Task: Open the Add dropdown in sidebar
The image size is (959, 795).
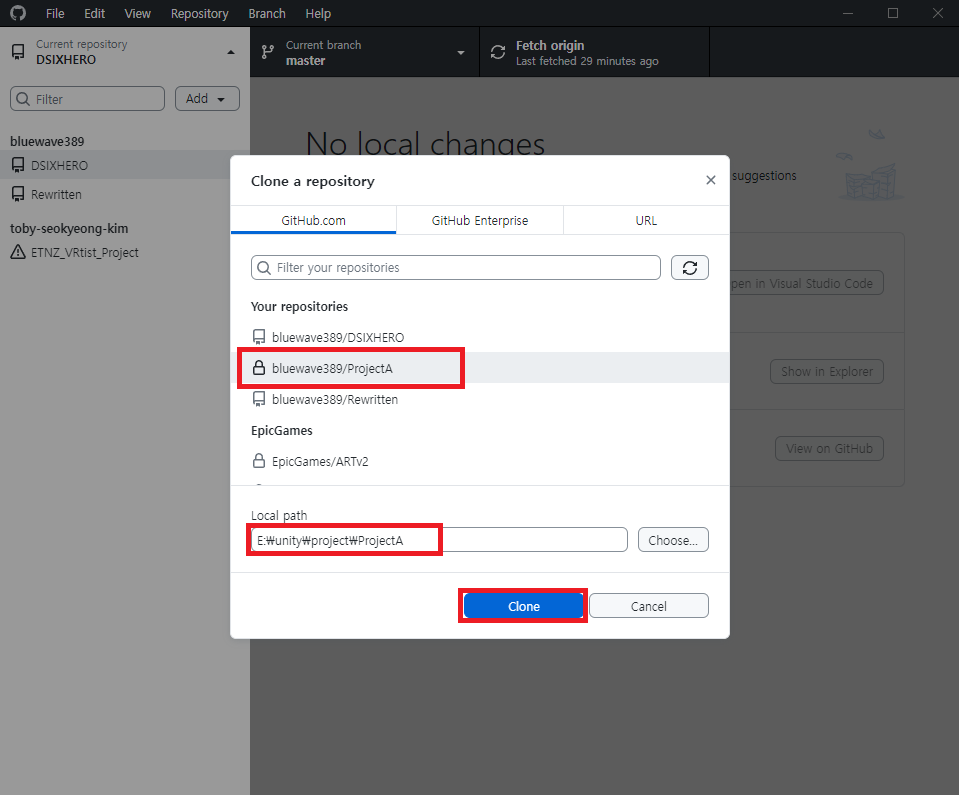Action: 207,98
